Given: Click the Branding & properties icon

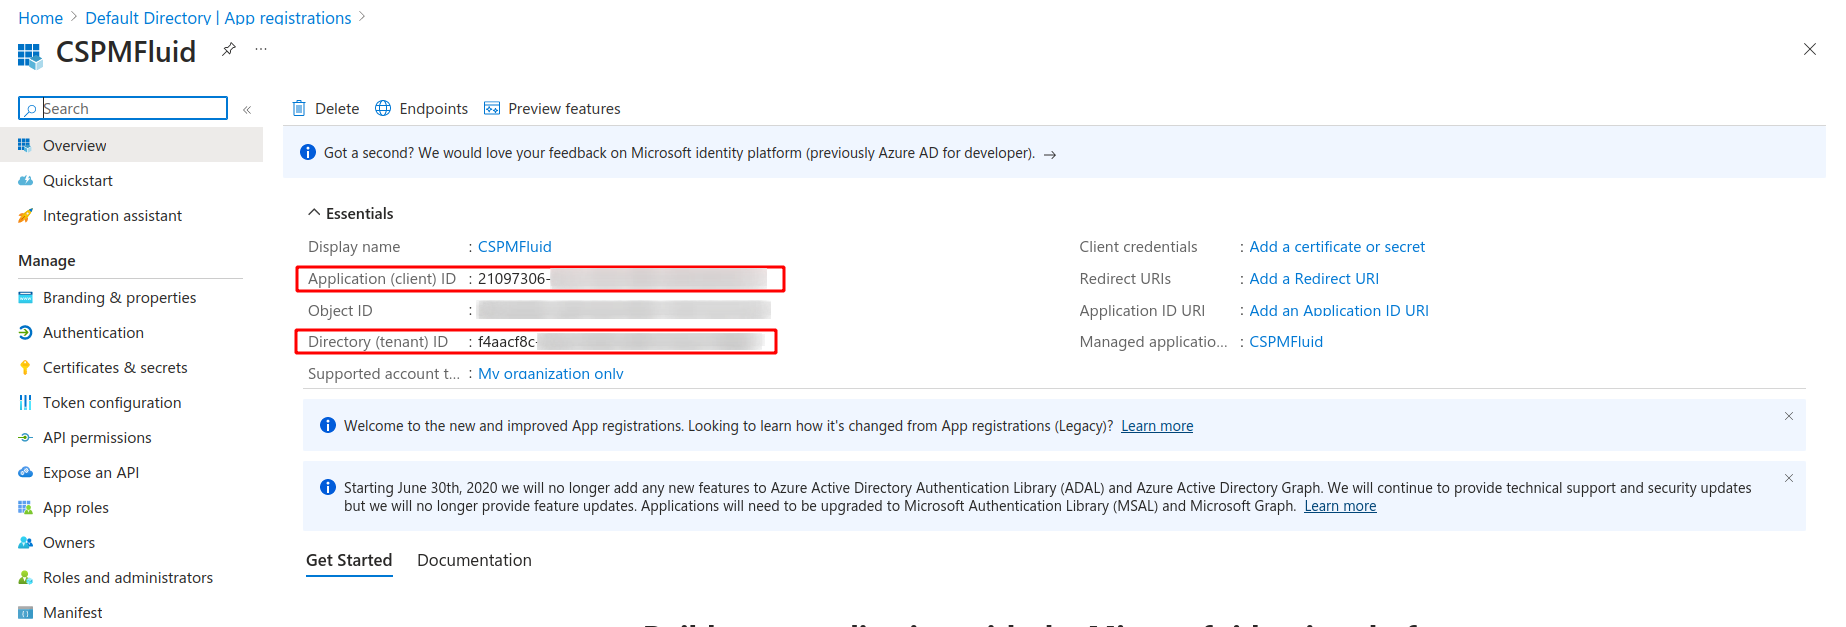Looking at the screenshot, I should pos(25,297).
